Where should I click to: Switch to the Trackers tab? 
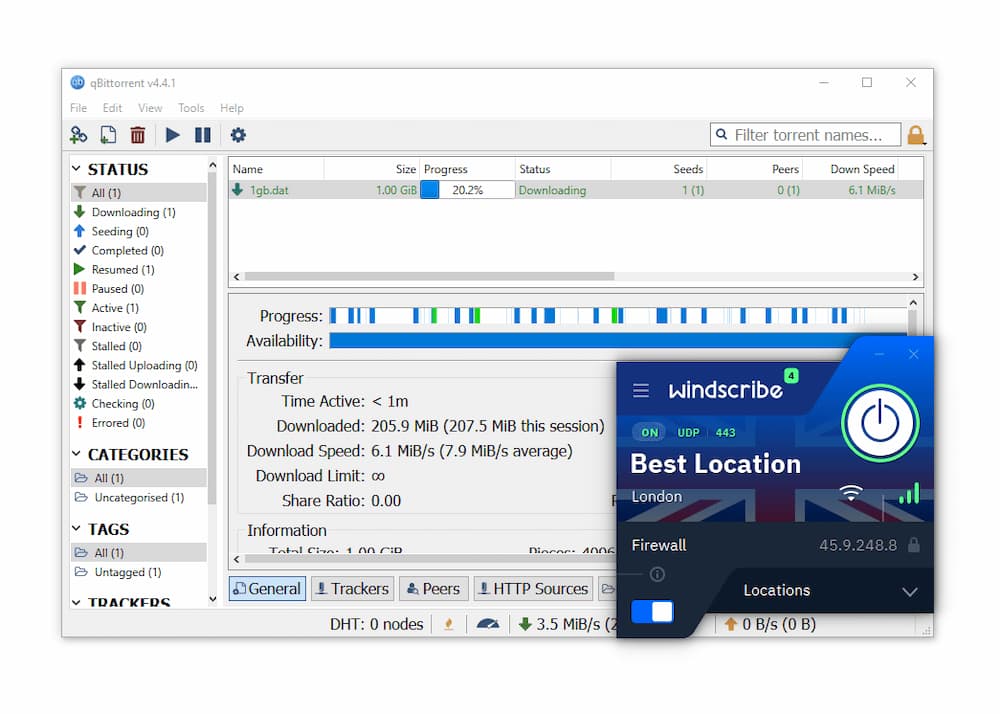tap(352, 588)
